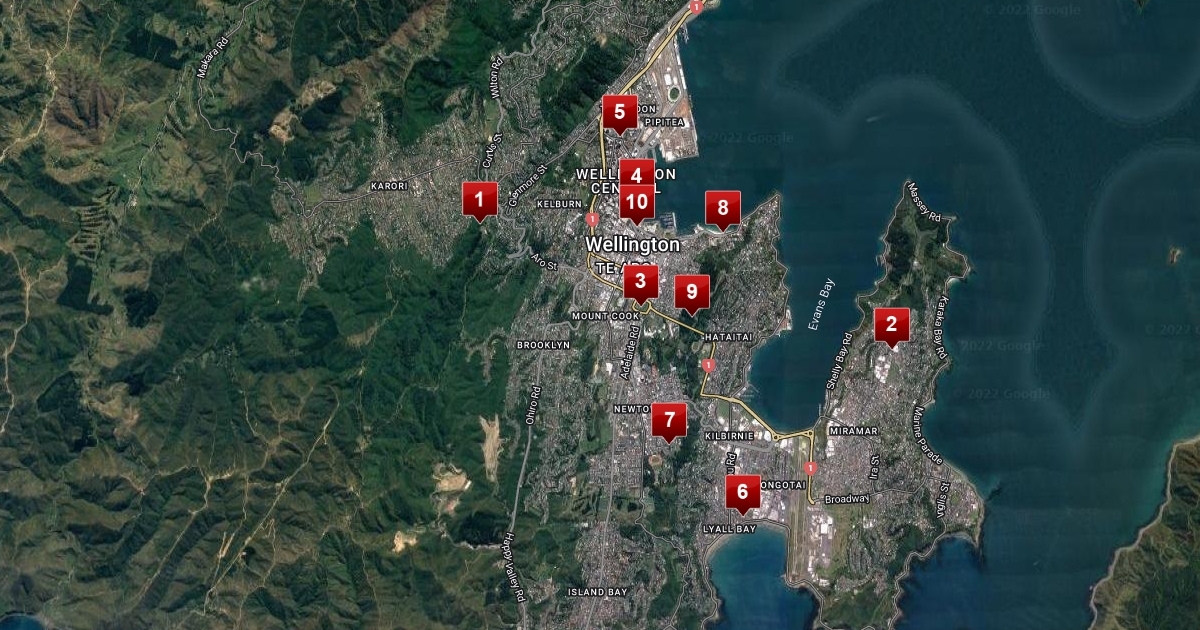1200x630 pixels.
Task: Click the KARORI suburb label
Action: pyautogui.click(x=389, y=186)
